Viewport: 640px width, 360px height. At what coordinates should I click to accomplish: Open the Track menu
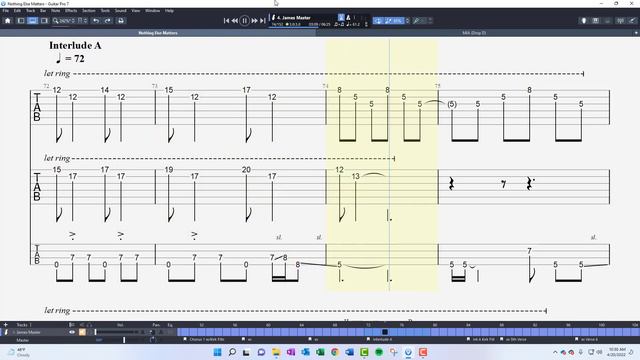pyautogui.click(x=31, y=11)
